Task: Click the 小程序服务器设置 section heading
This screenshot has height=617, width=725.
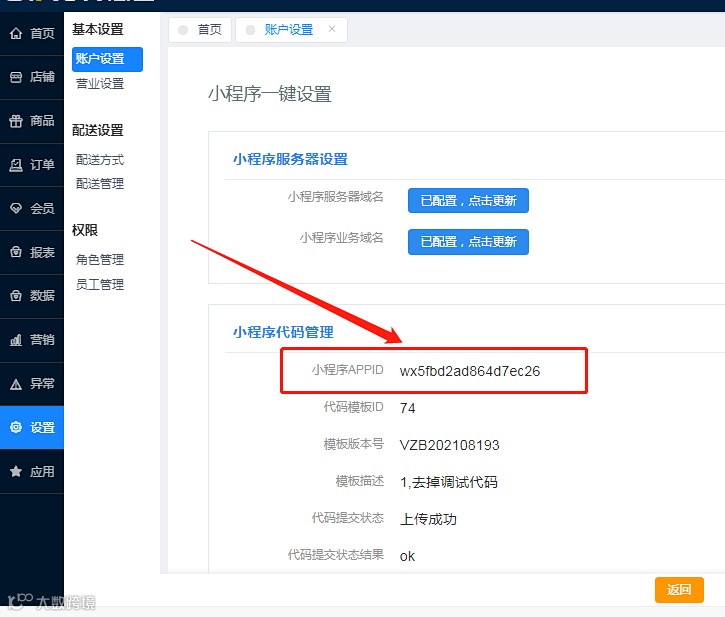Action: 290,160
